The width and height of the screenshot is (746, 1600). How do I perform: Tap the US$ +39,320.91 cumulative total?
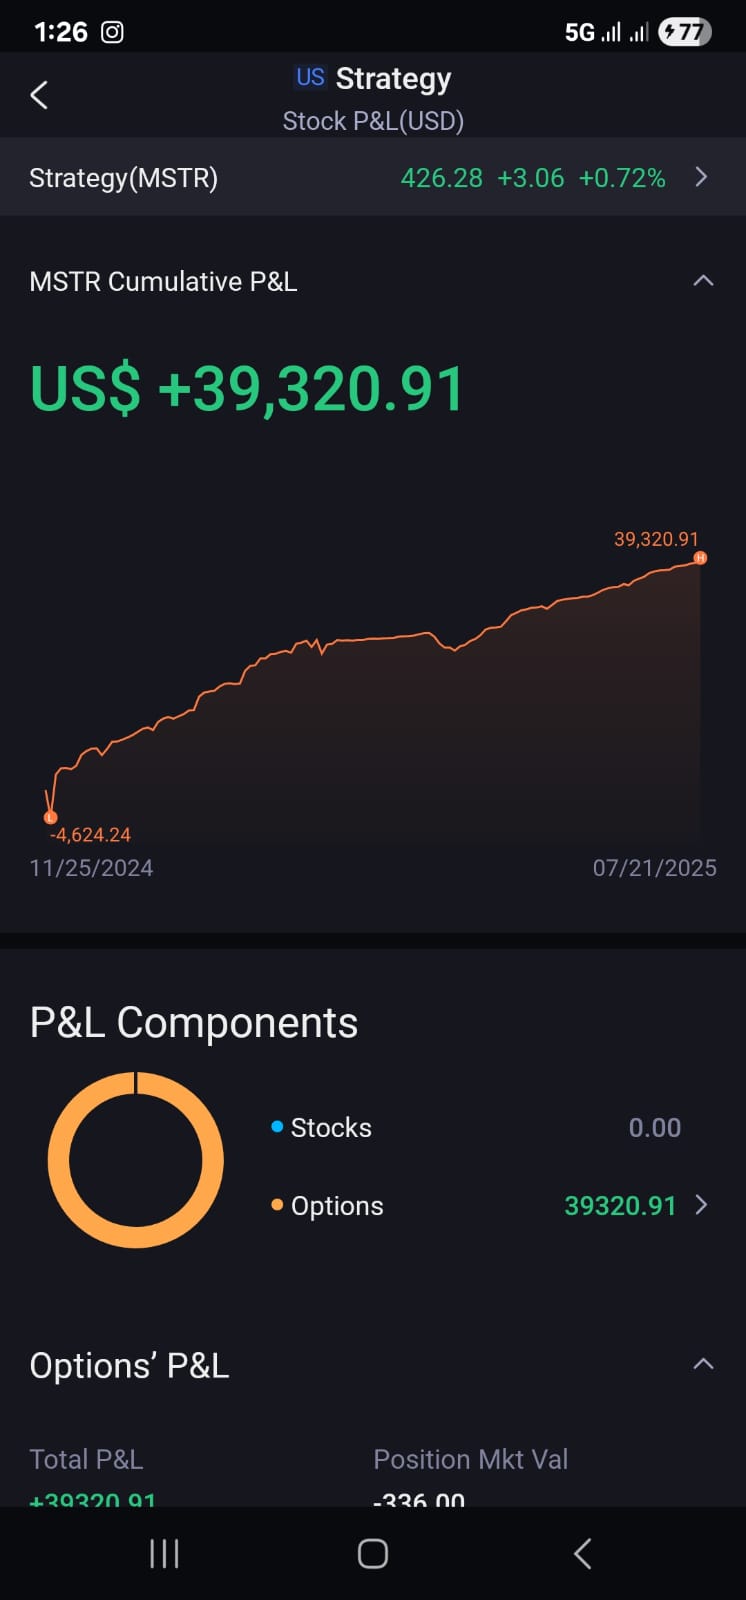(x=247, y=388)
